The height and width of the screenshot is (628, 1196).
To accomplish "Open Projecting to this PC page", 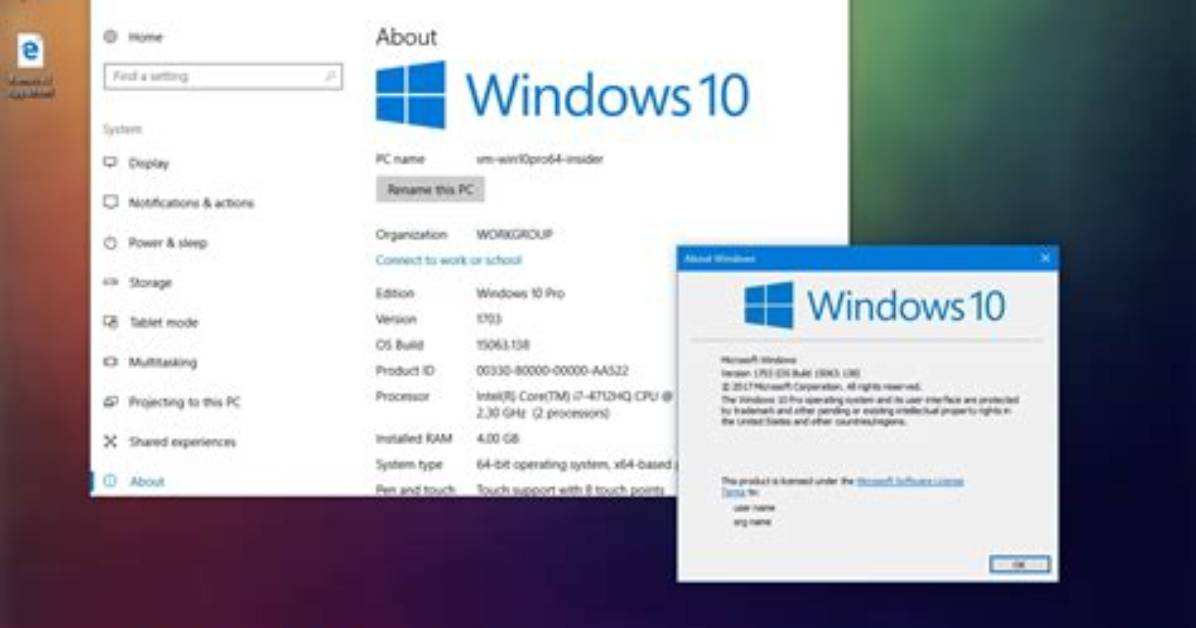I will pyautogui.click(x=184, y=402).
